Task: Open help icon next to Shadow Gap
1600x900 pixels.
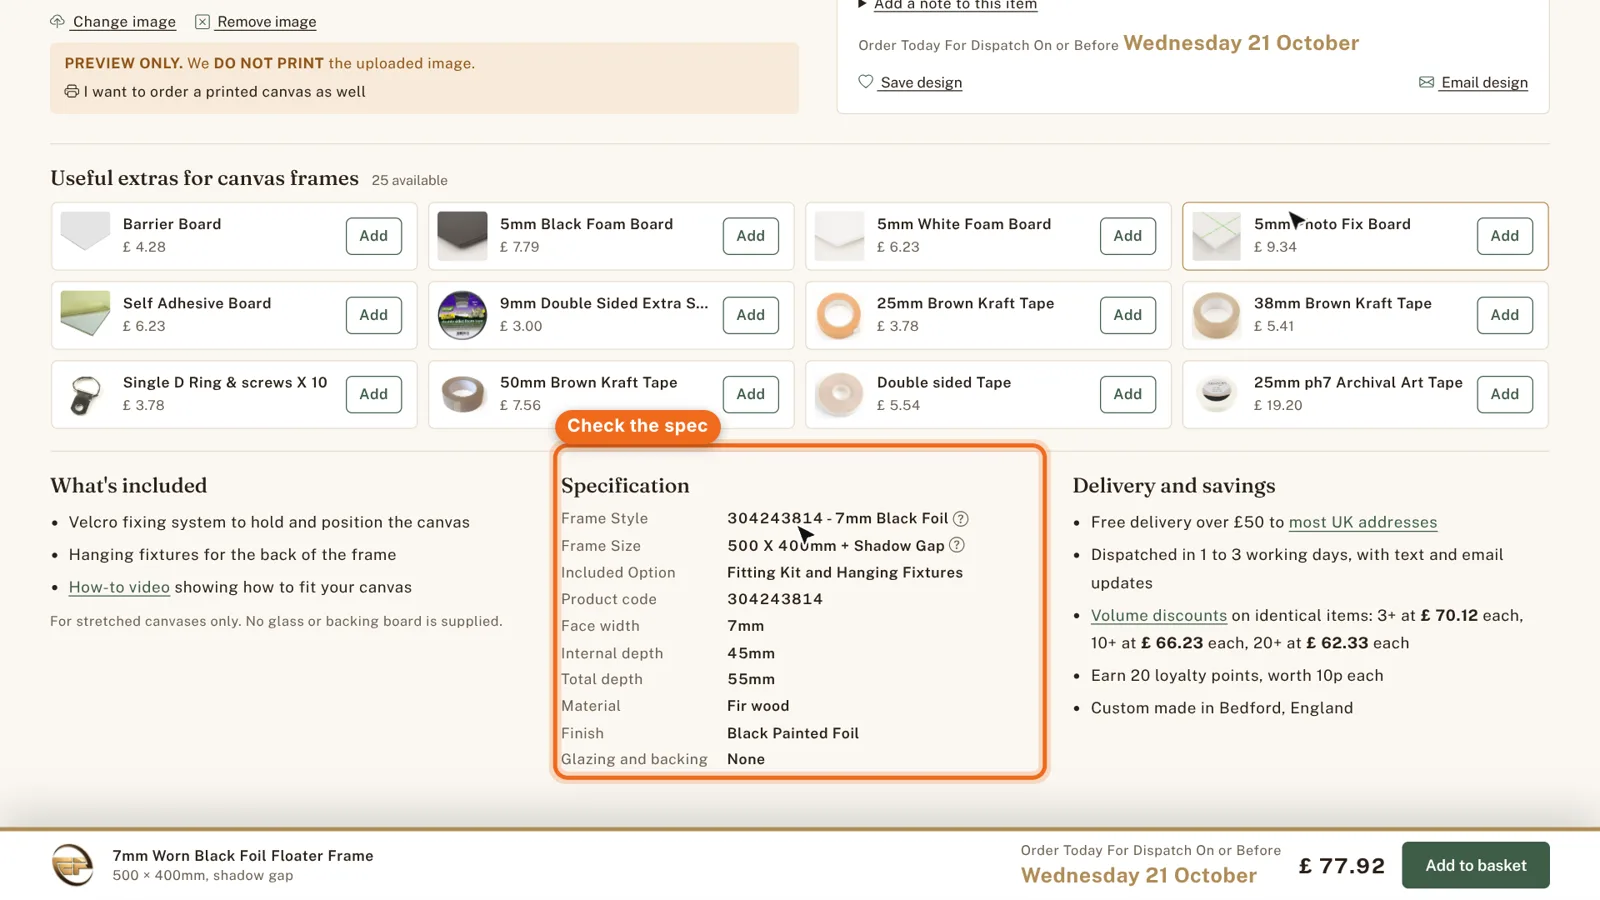Action: click(957, 545)
